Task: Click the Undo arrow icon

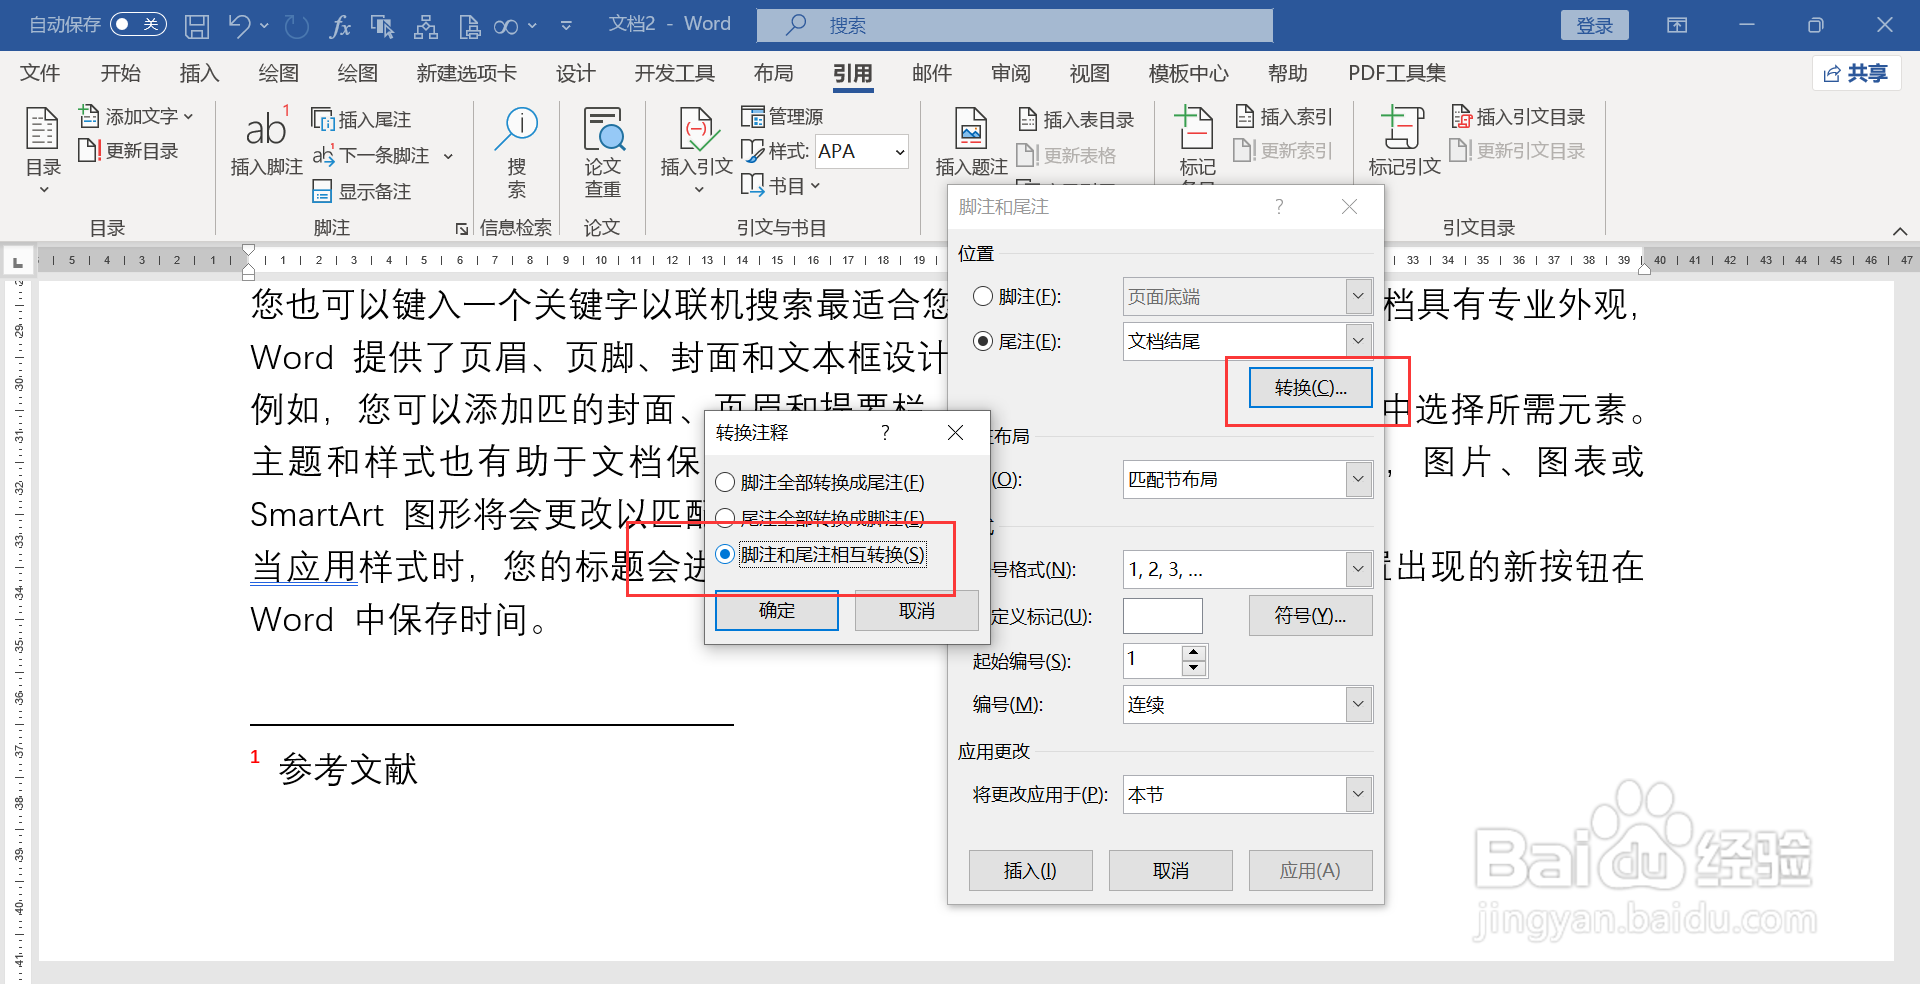Action: pos(238,25)
